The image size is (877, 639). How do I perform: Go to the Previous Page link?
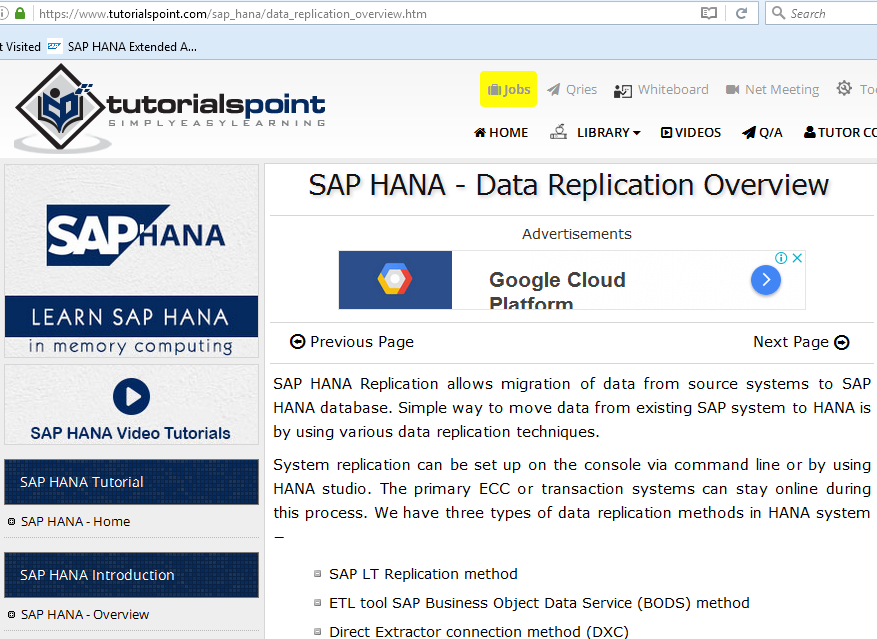[352, 342]
